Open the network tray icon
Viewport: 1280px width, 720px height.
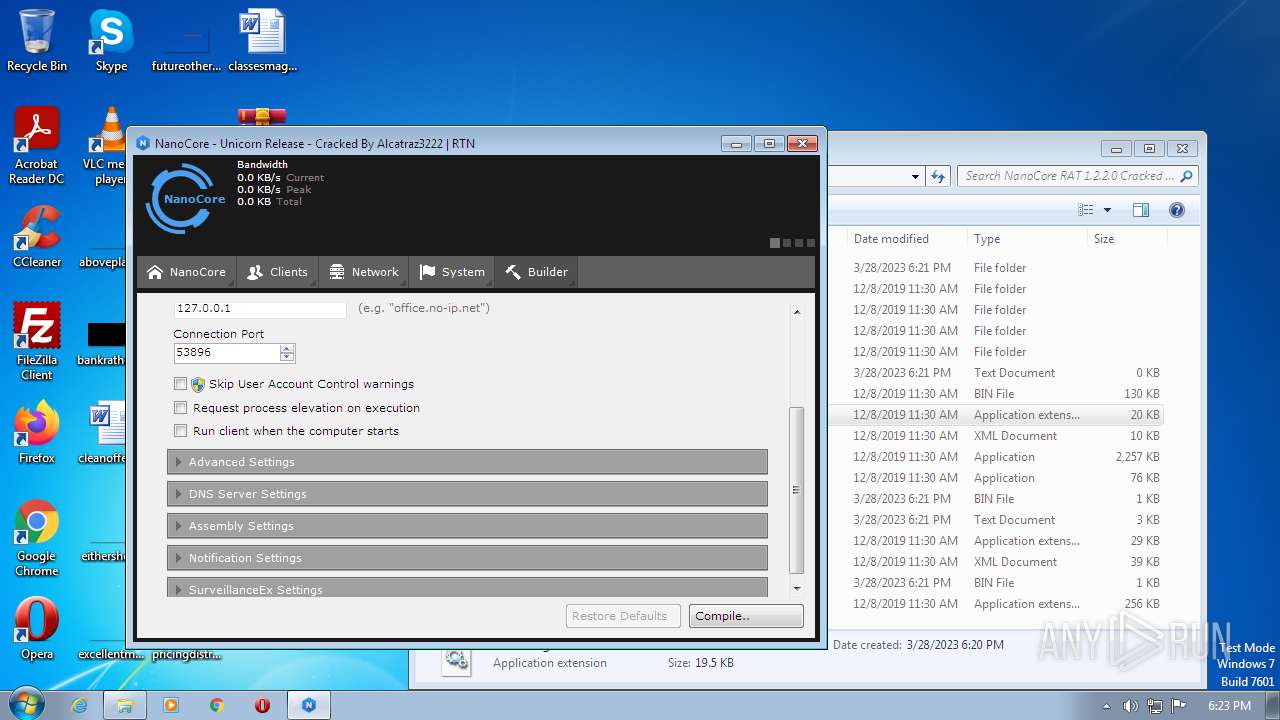click(x=1155, y=706)
